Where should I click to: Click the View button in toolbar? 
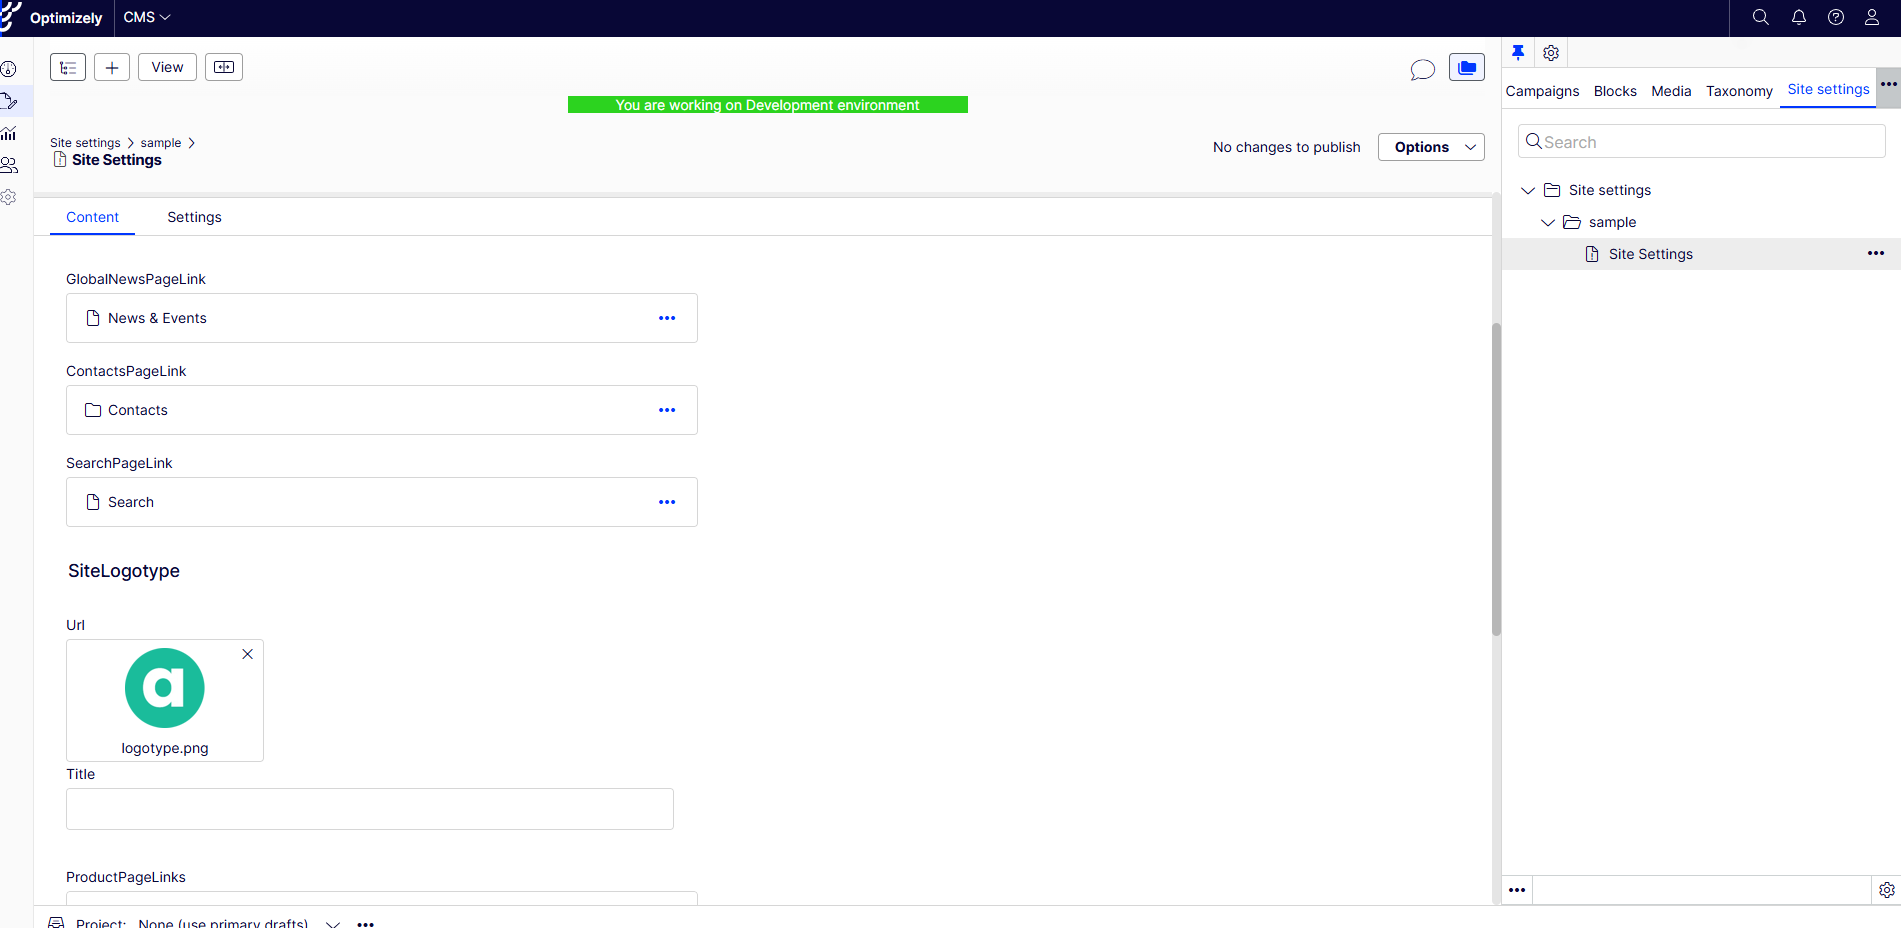[x=167, y=67]
